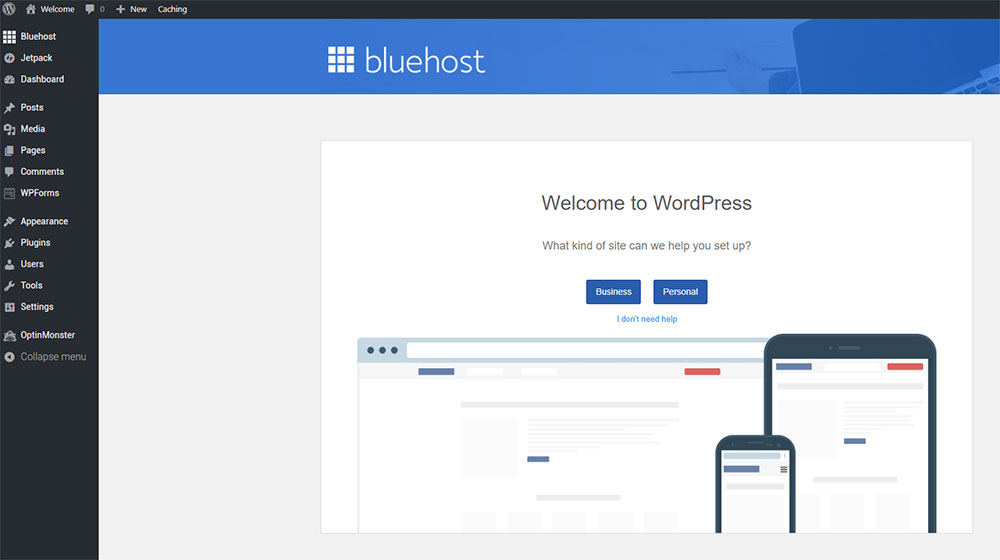This screenshot has height=560, width=1000.
Task: Choose the Personal site type
Action: [680, 291]
